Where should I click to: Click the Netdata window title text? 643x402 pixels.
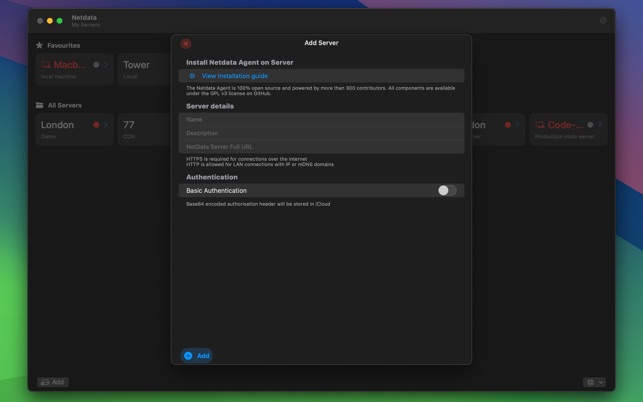(x=84, y=18)
